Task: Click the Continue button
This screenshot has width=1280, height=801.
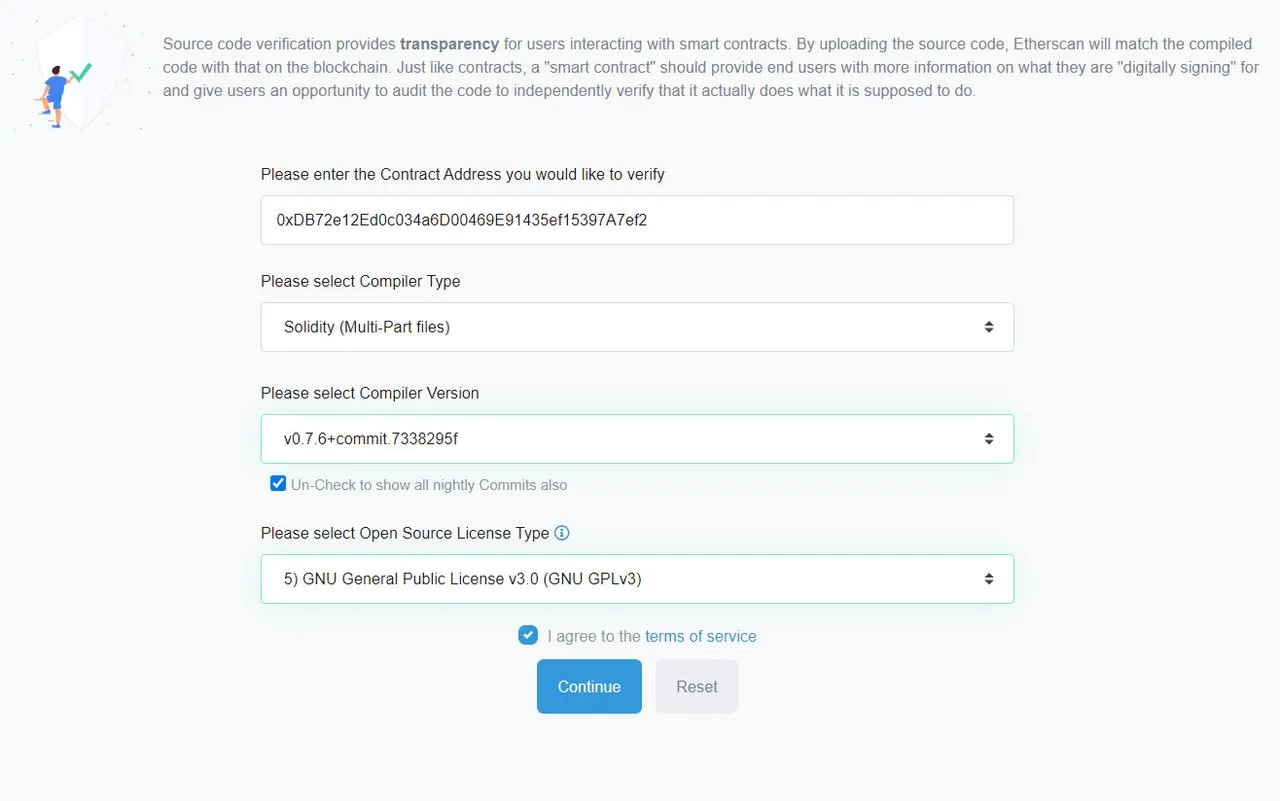Action: coord(589,686)
